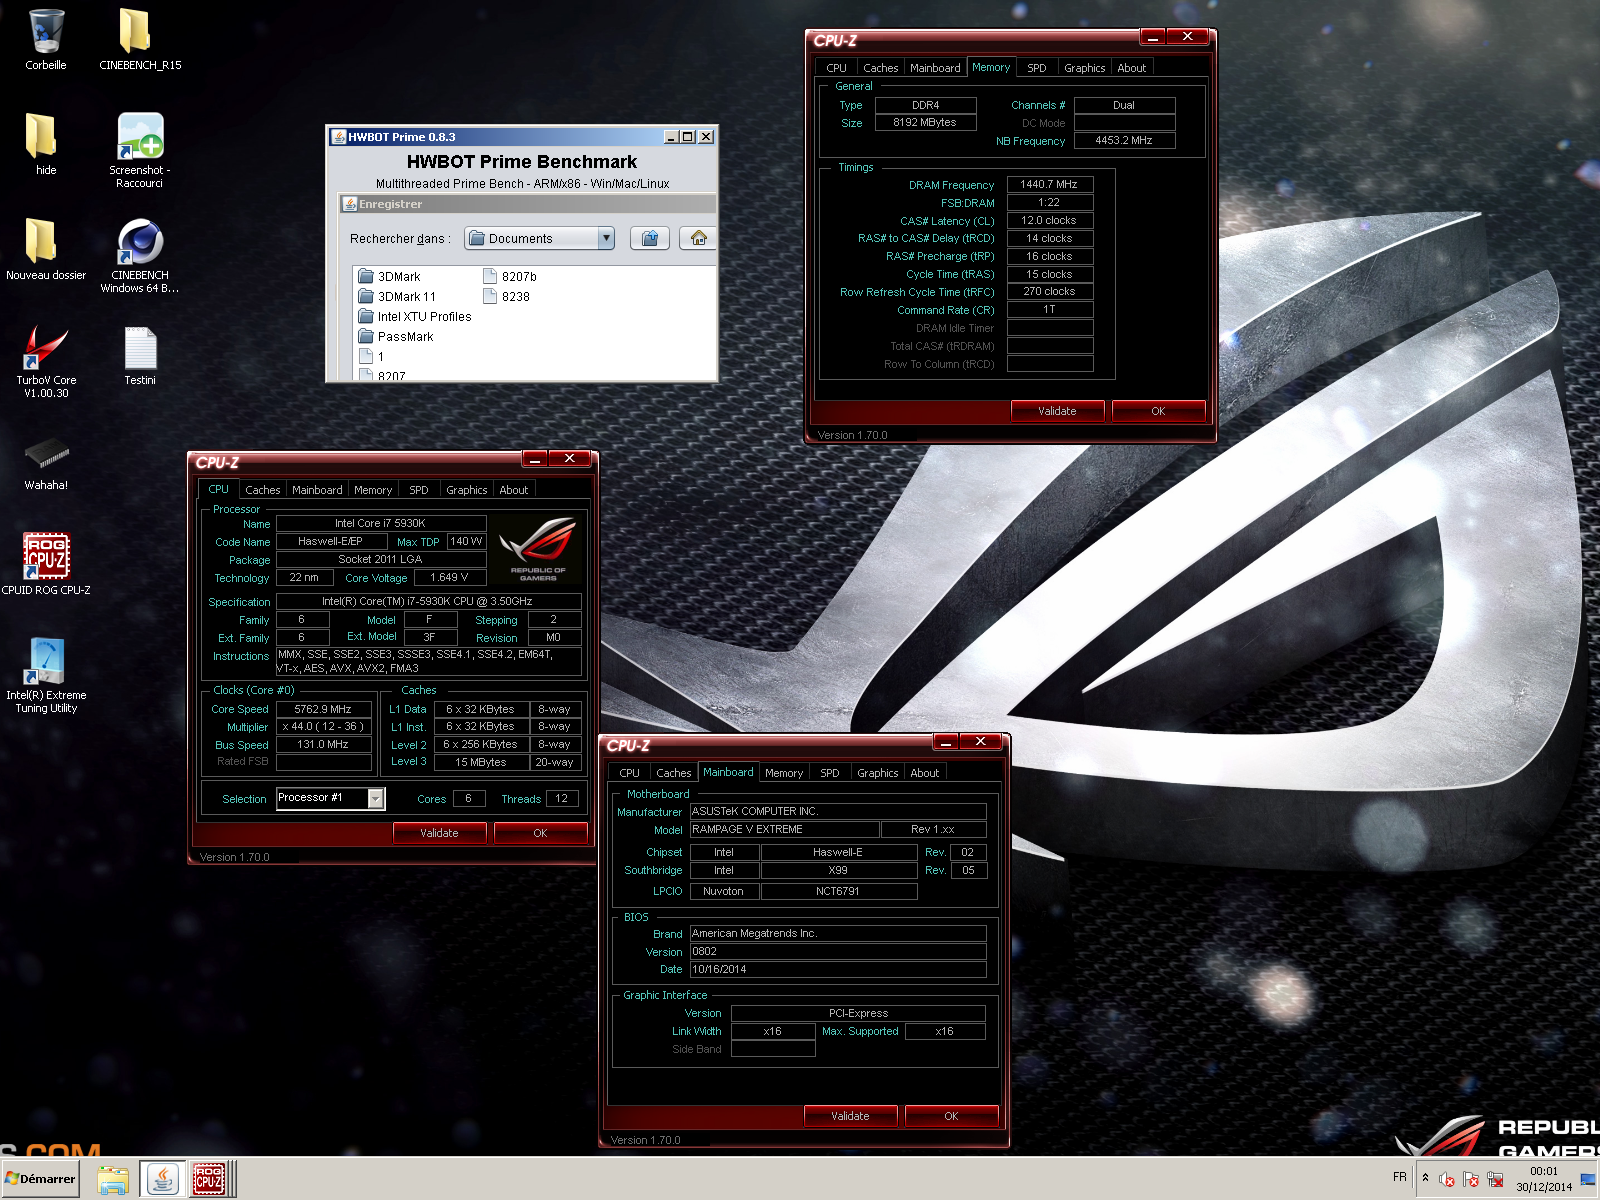
Task: Show hidden tray icons arrow
Action: [1425, 1178]
